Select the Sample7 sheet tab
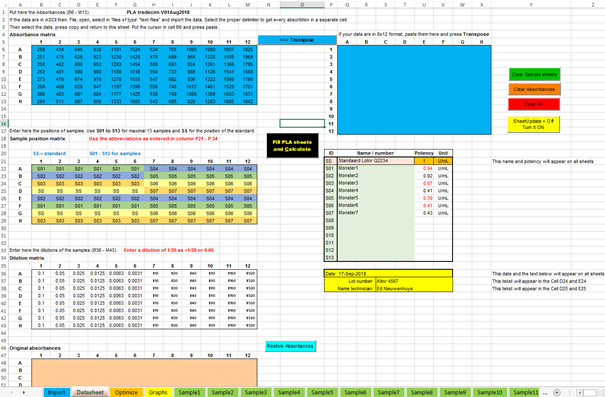The image size is (605, 397). (388, 392)
